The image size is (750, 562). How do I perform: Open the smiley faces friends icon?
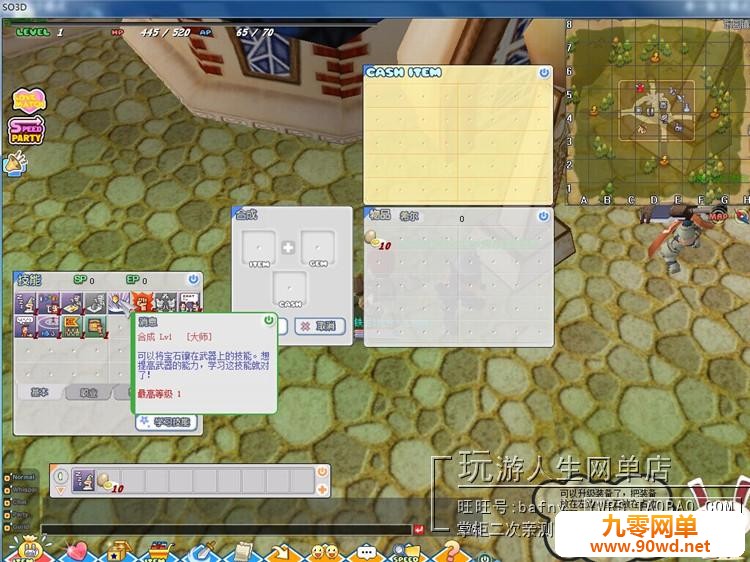coord(324,552)
